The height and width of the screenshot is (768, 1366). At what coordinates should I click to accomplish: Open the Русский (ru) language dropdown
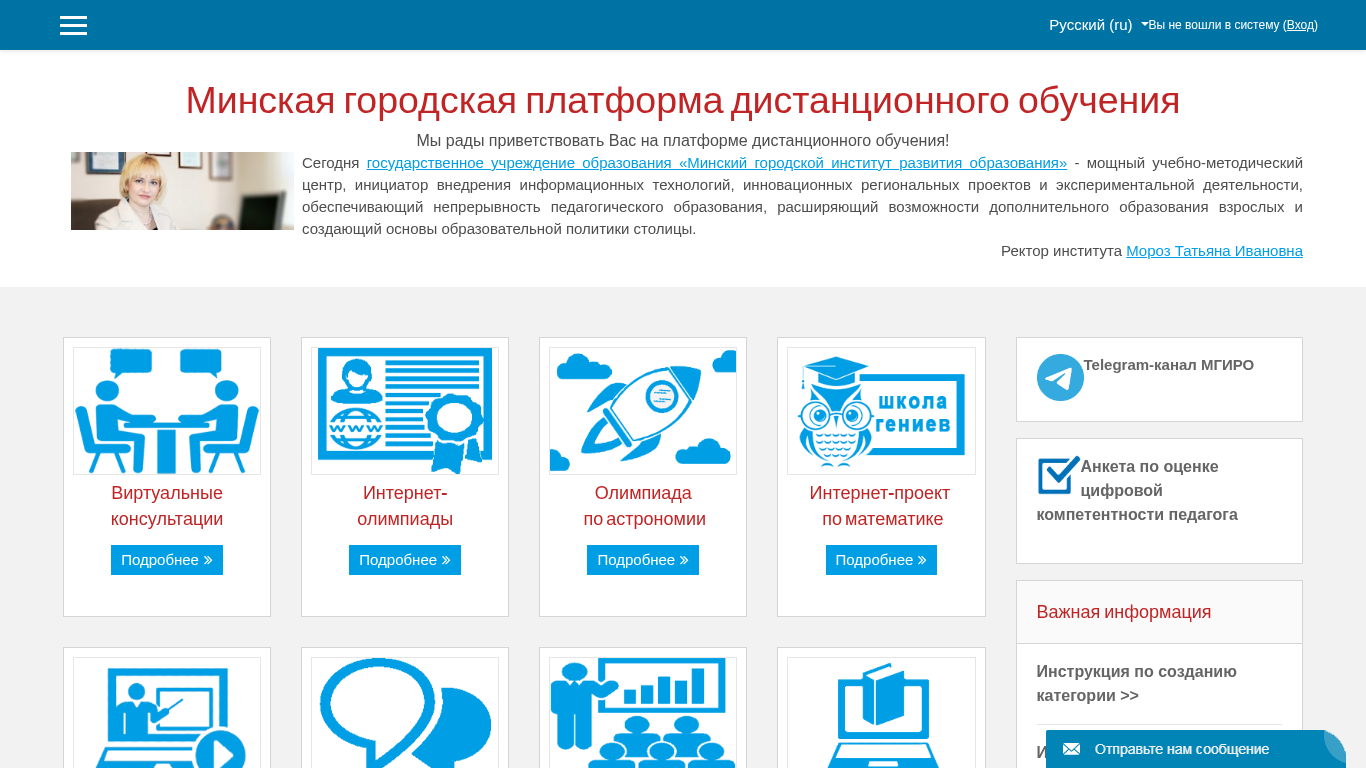[1098, 25]
